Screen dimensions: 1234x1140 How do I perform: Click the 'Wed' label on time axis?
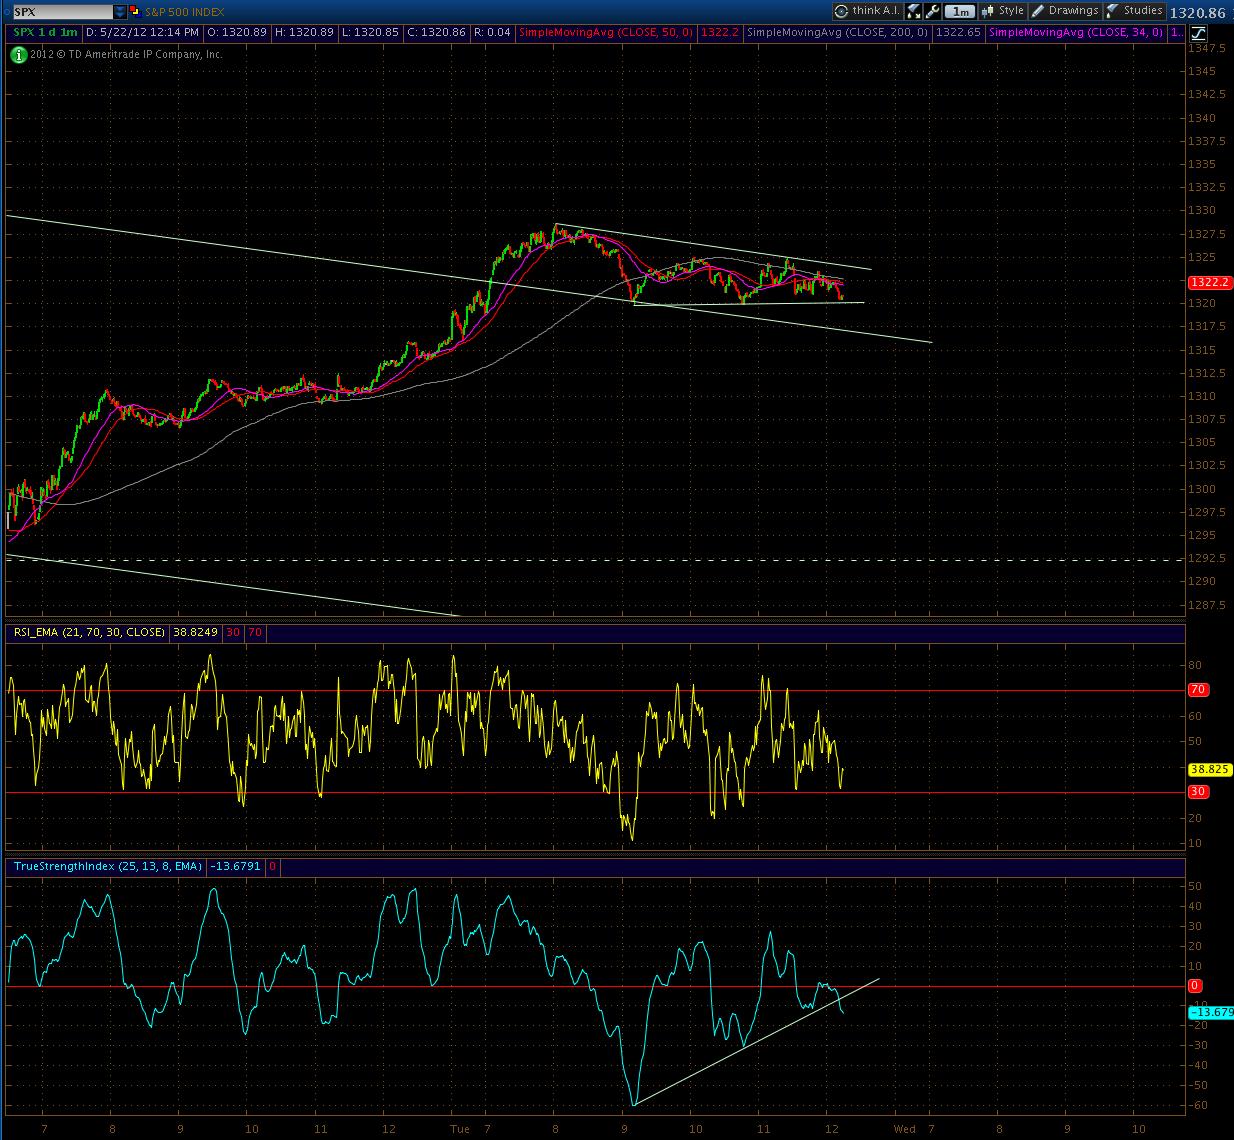(905, 1129)
